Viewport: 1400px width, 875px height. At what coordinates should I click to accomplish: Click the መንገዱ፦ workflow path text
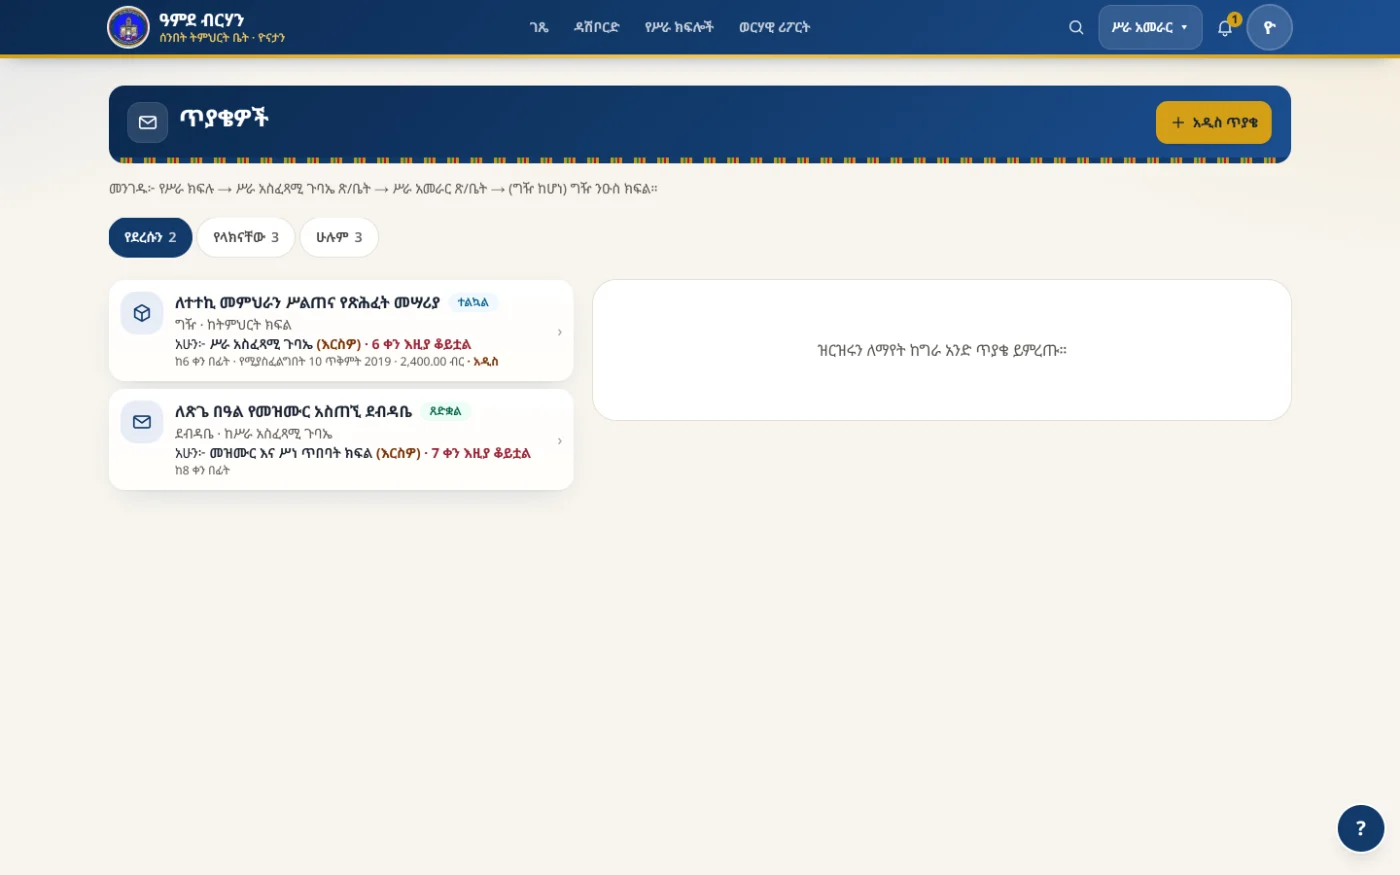[383, 188]
